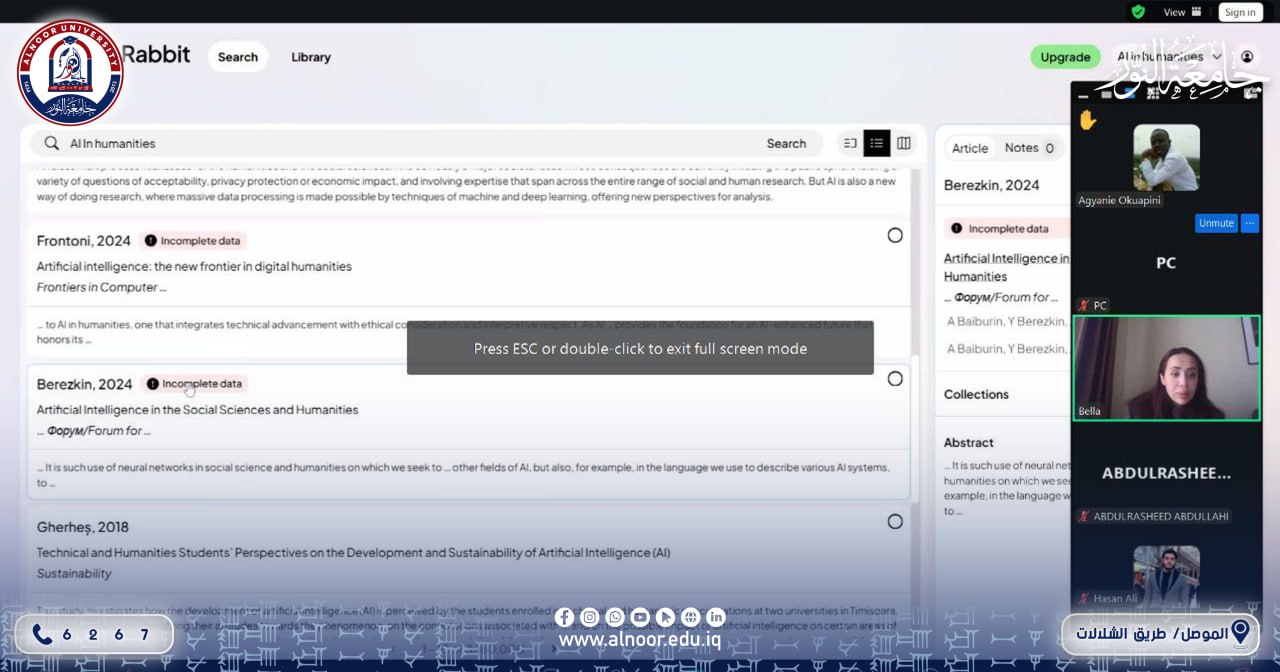Image resolution: width=1280 pixels, height=672 pixels.
Task: Switch to the list view layout icon
Action: [x=877, y=143]
